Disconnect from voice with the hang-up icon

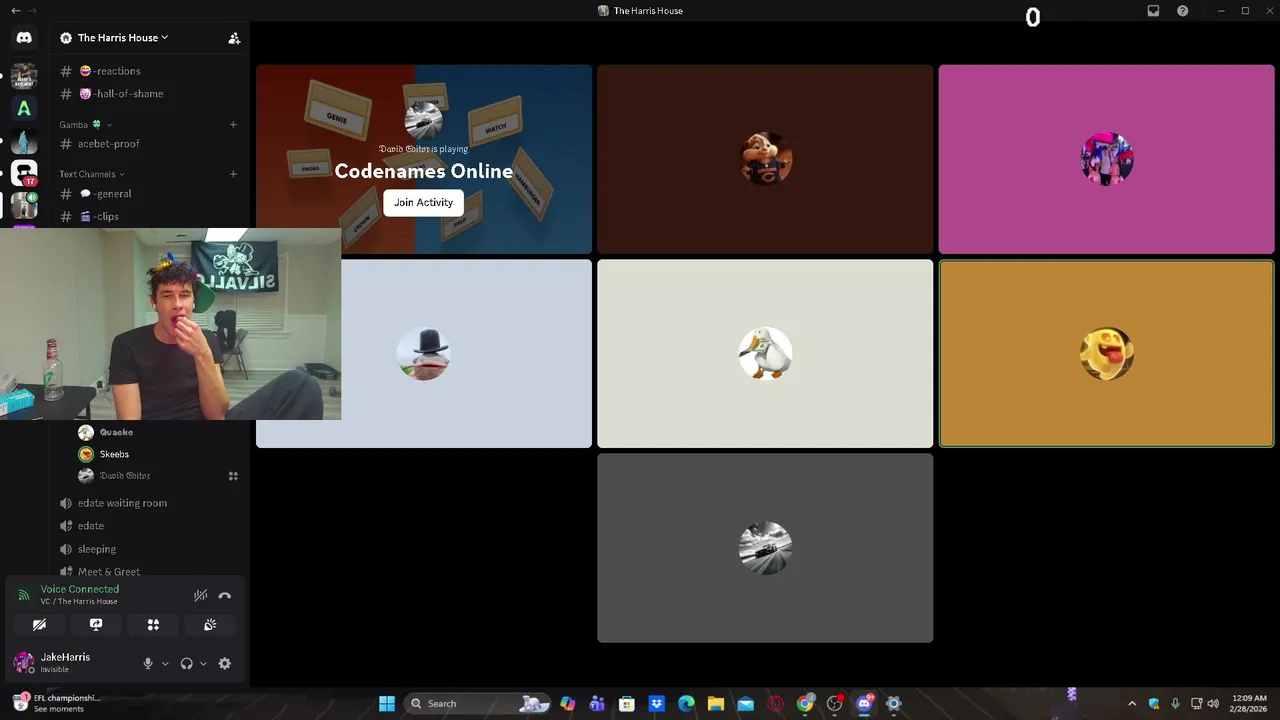tap(225, 596)
